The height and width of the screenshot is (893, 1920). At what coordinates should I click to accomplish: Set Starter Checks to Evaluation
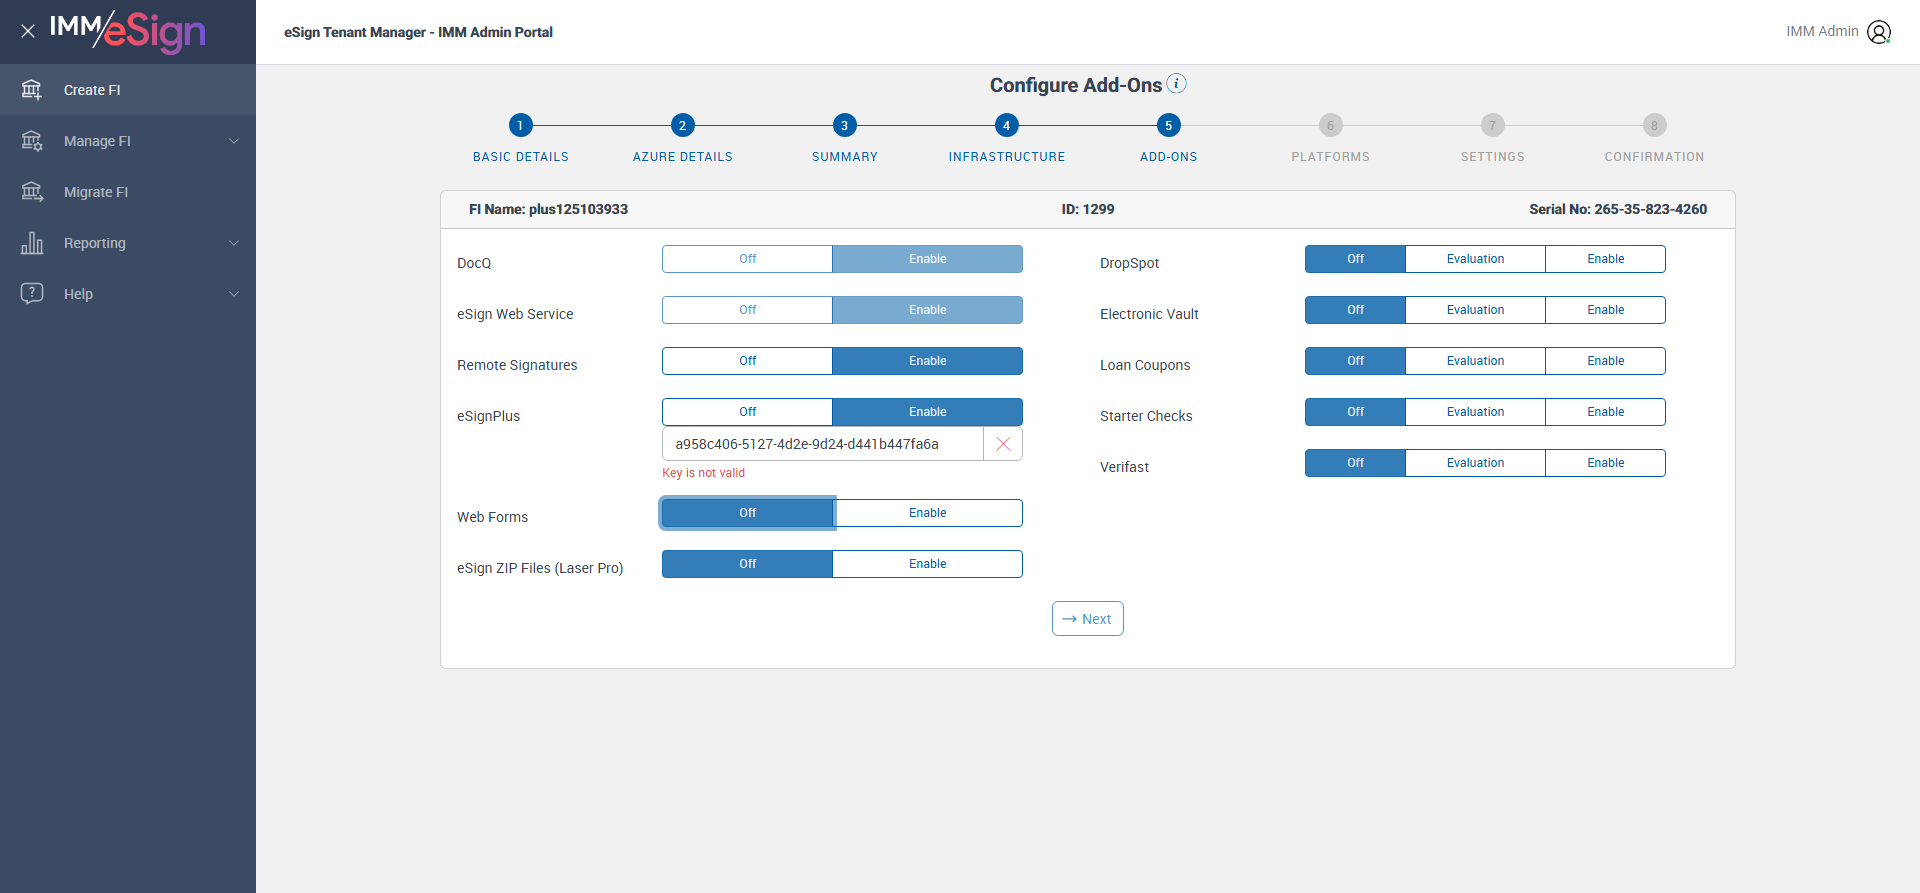point(1475,412)
